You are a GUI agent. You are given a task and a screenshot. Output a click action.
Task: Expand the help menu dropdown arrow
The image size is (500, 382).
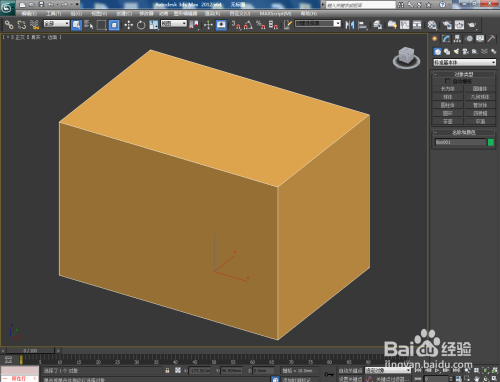[450, 5]
